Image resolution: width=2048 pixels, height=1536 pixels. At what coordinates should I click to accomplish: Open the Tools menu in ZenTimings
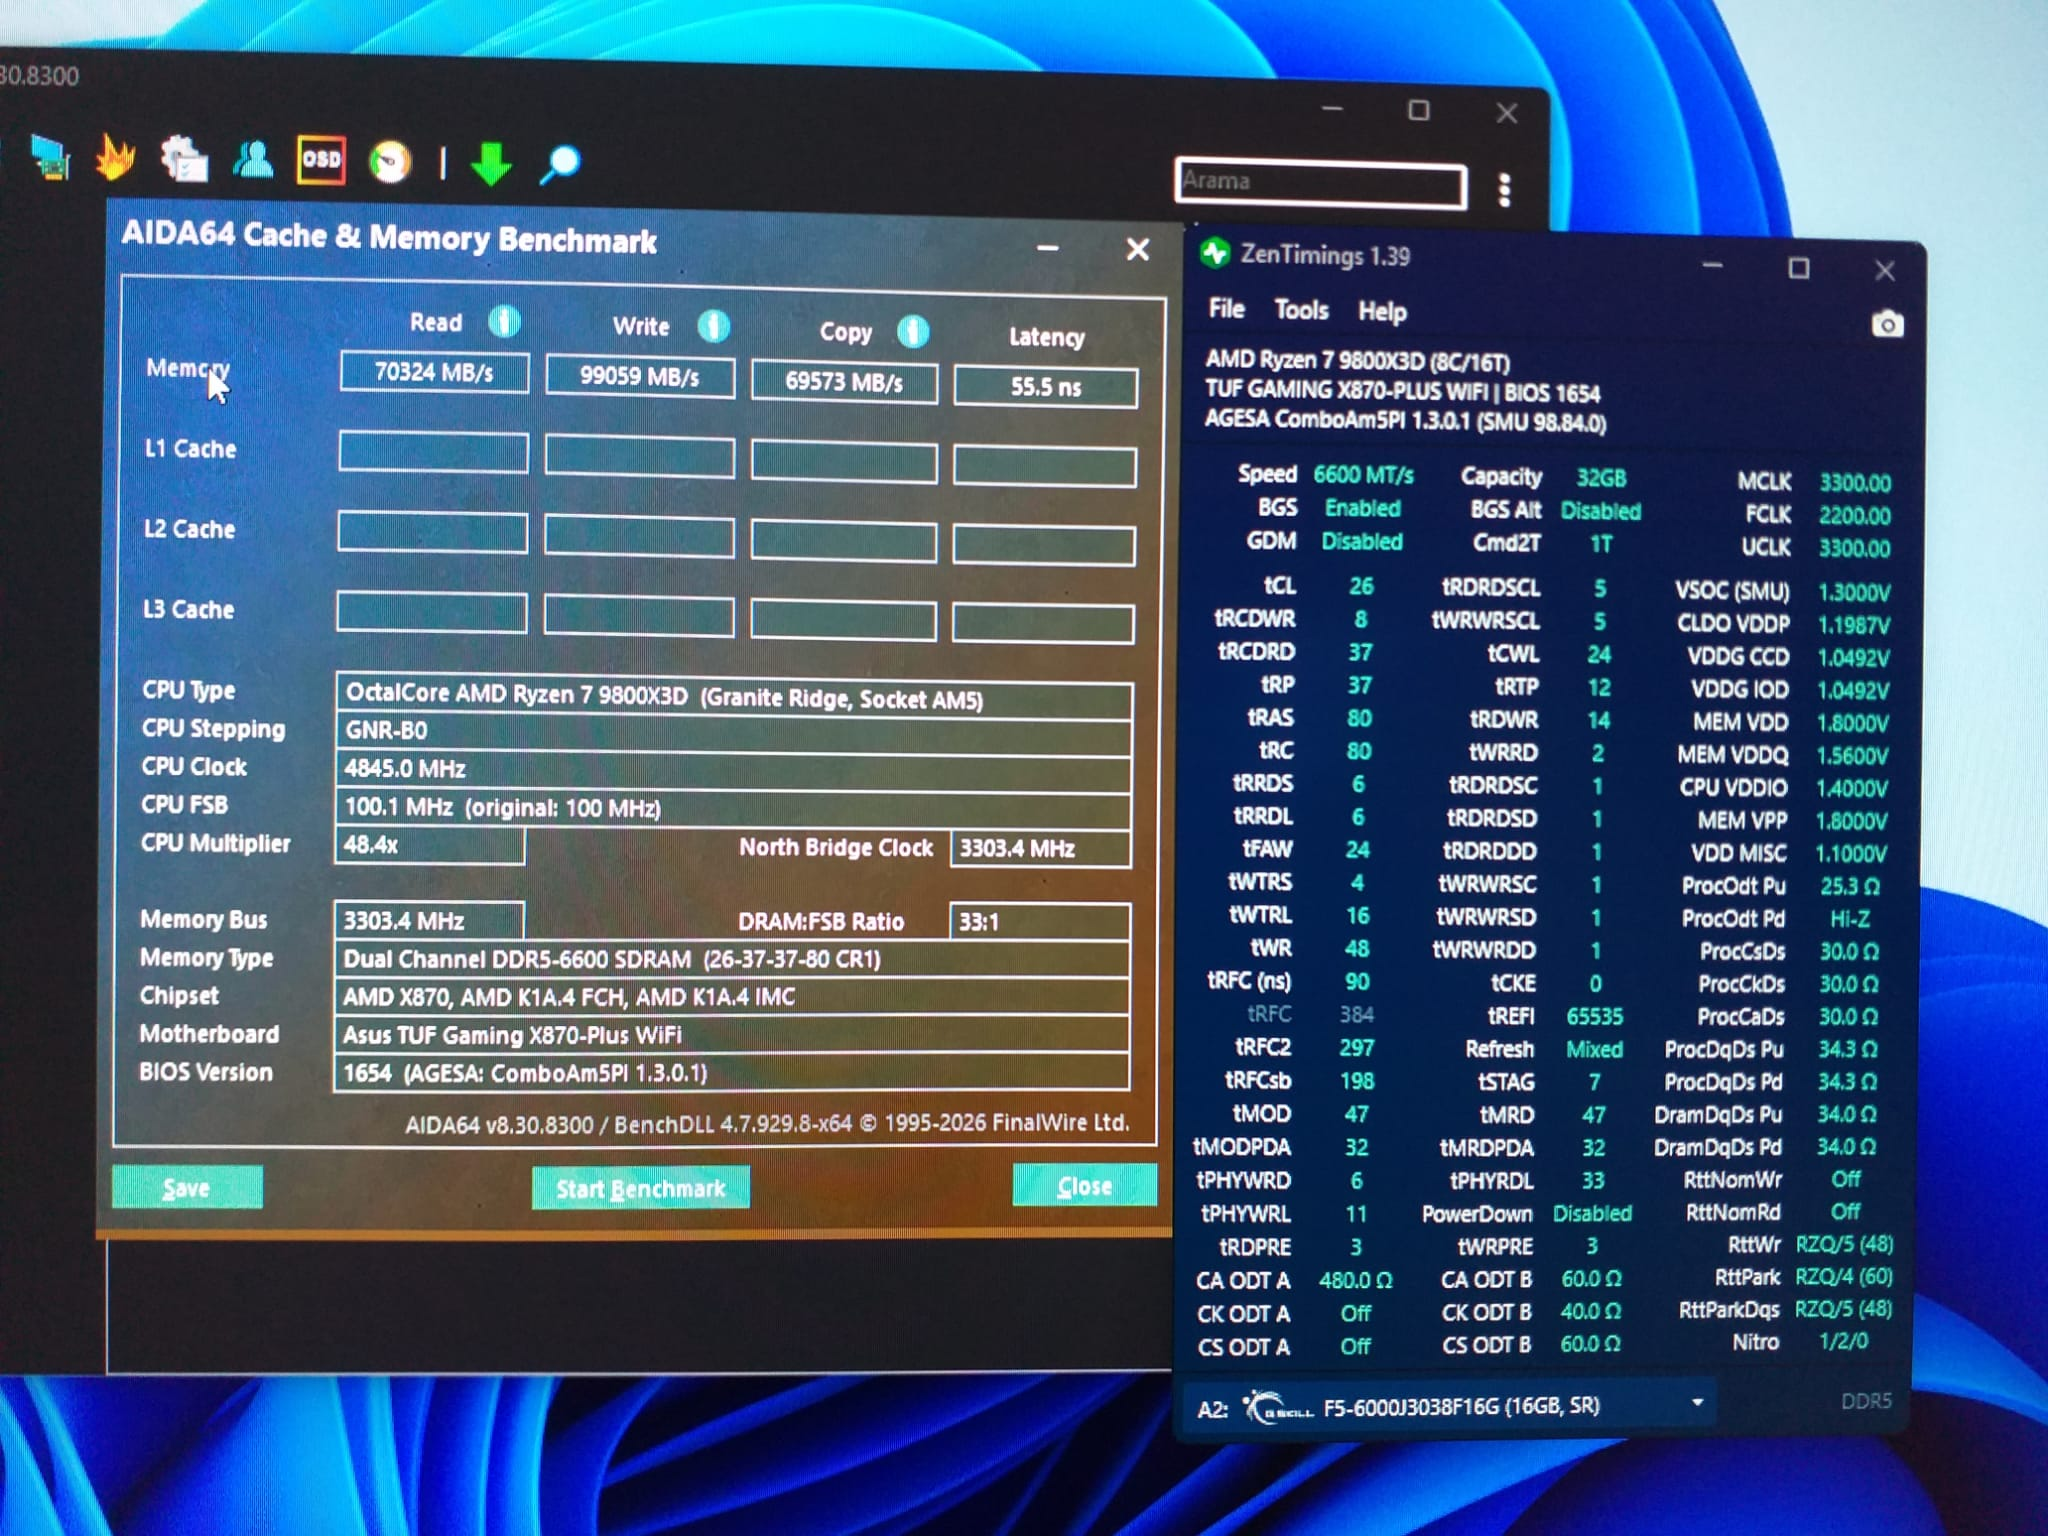(x=1301, y=310)
